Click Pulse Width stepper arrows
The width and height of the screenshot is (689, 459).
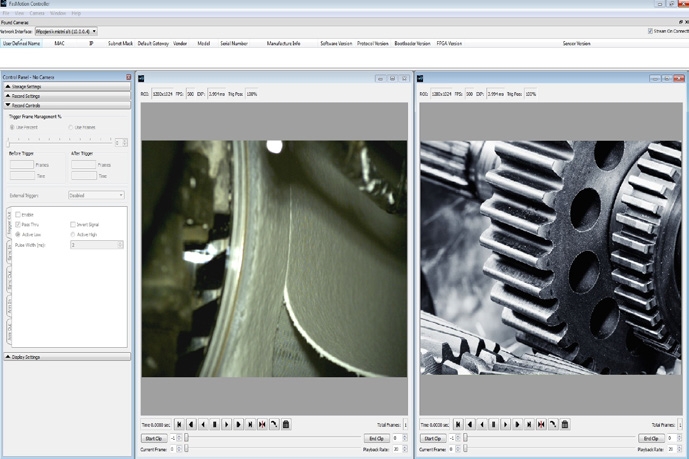pyautogui.click(x=120, y=245)
